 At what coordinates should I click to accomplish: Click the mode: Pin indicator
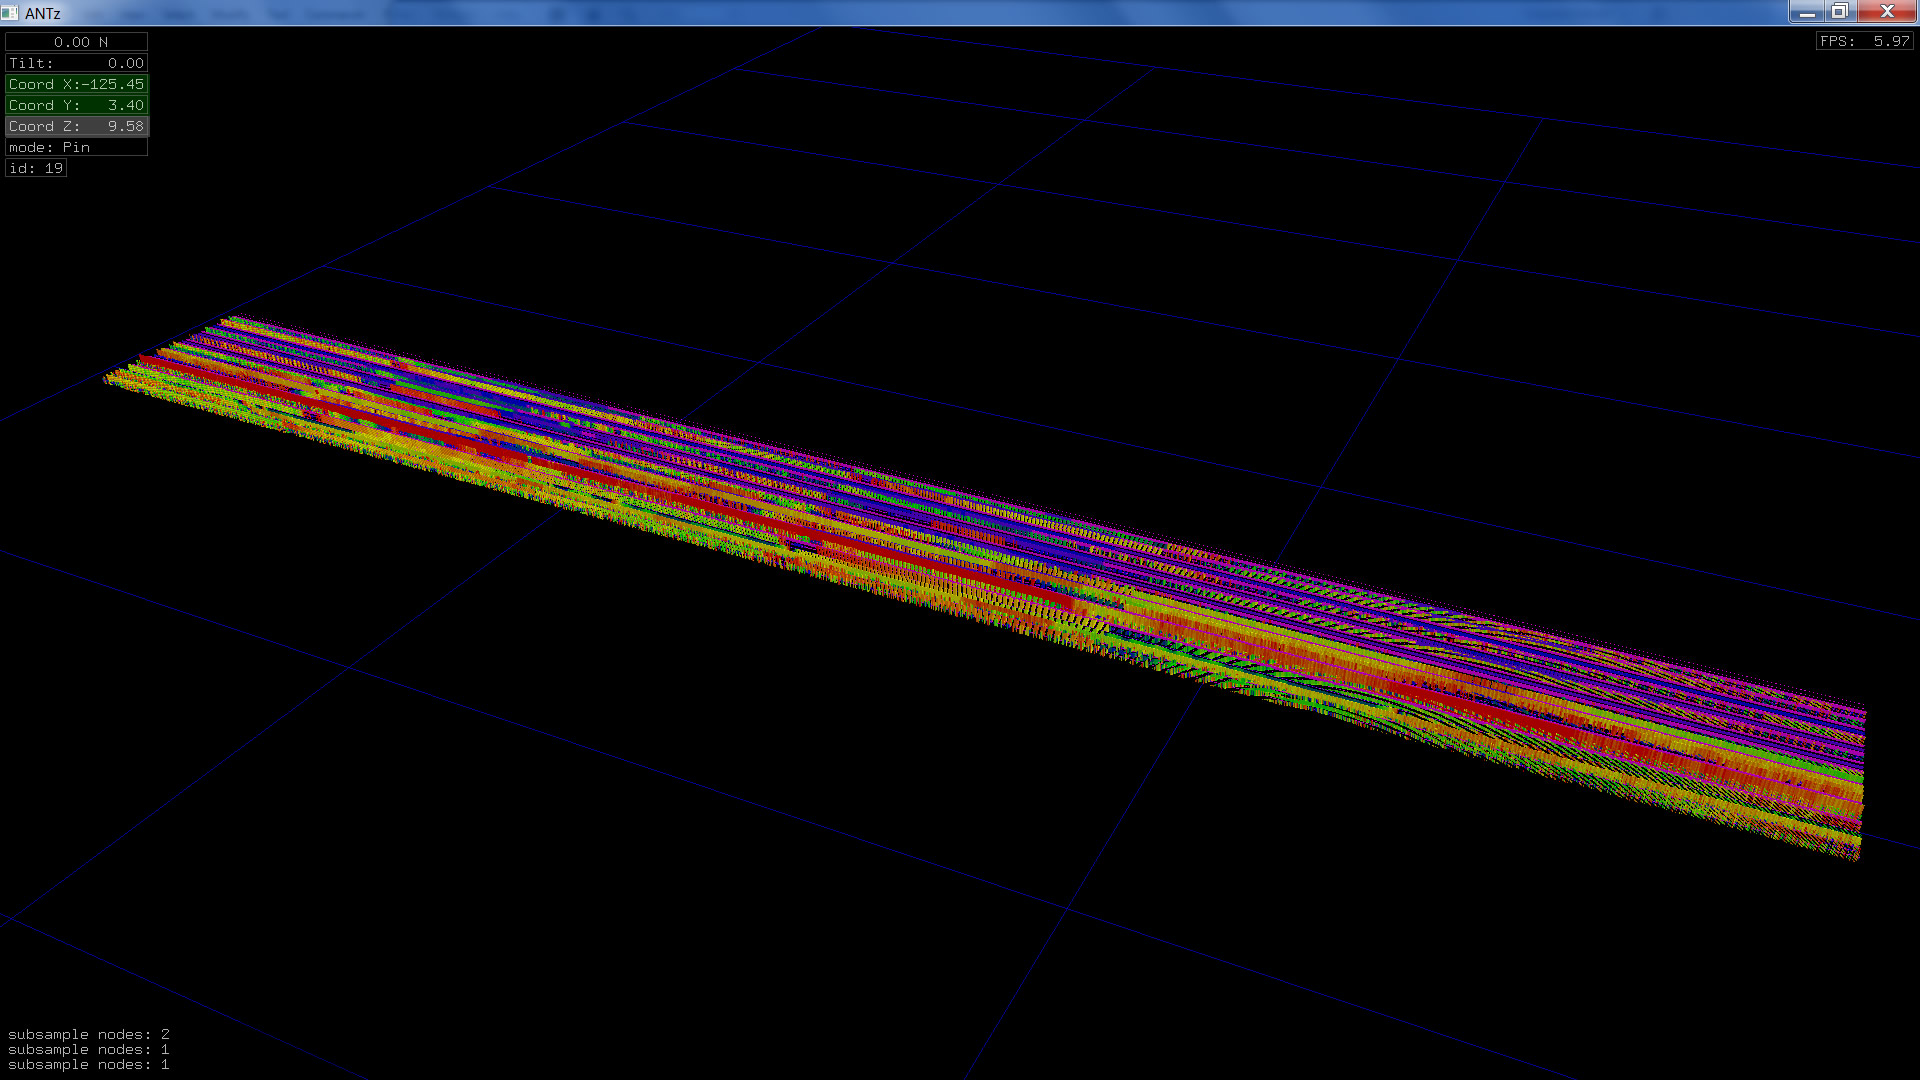[x=77, y=147]
